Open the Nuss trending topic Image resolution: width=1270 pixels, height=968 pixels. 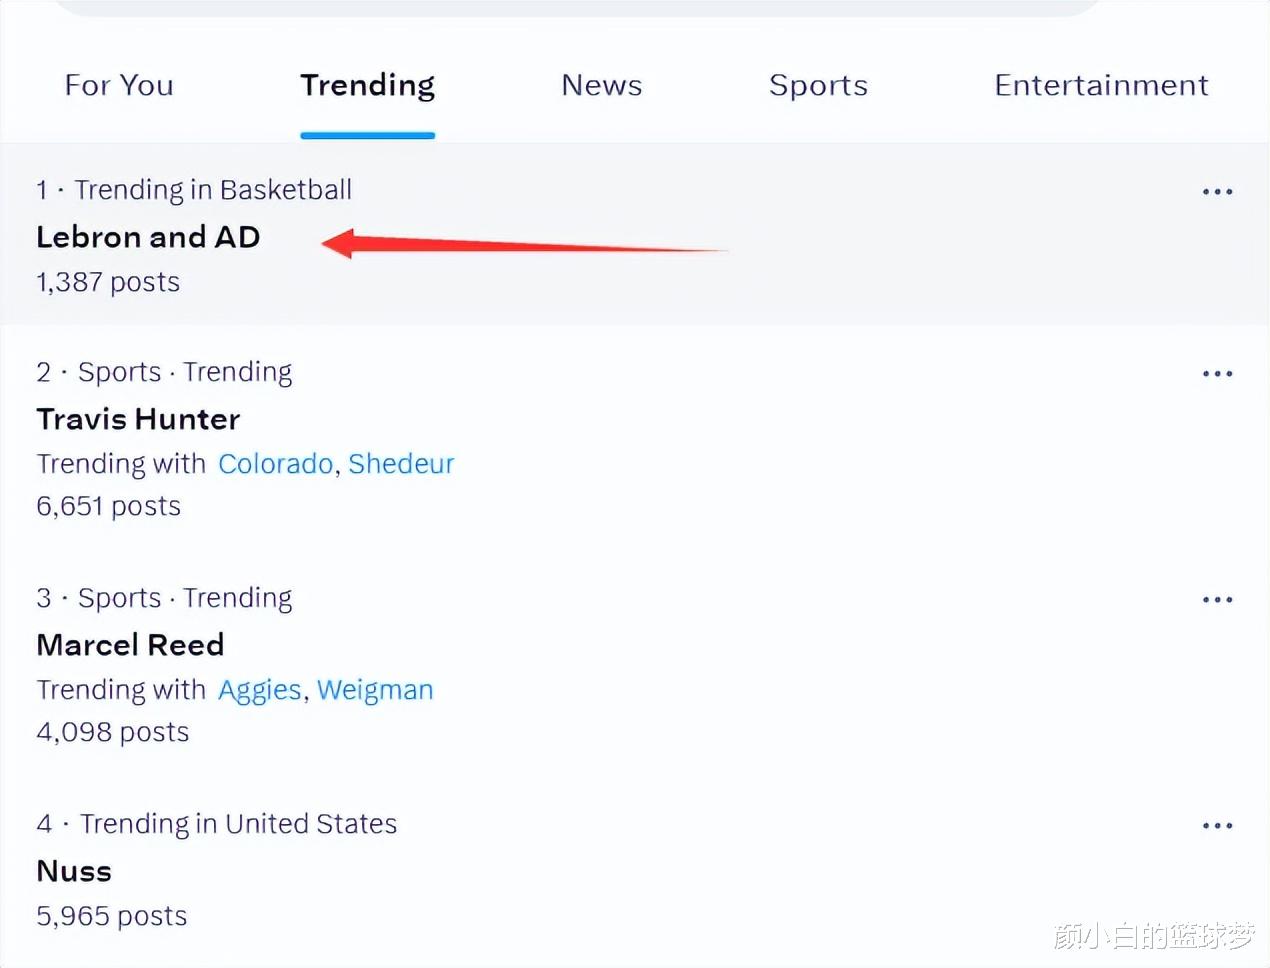click(74, 871)
